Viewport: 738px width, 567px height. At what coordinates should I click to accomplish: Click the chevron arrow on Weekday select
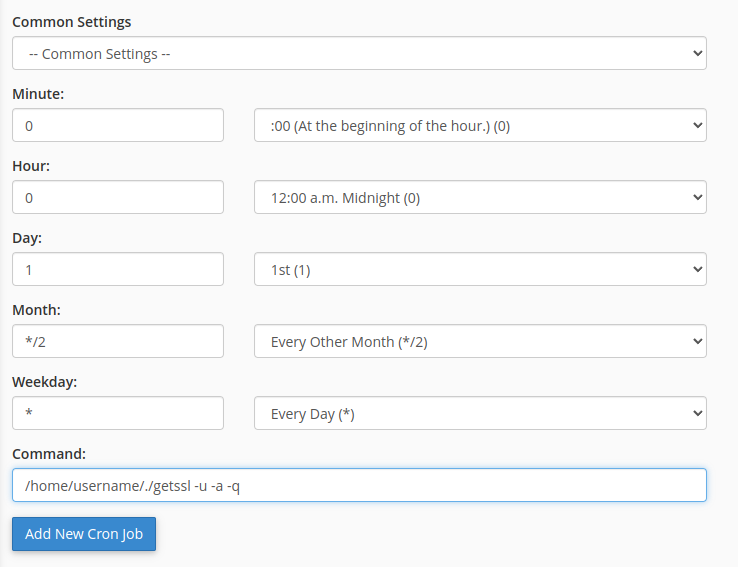pos(698,413)
